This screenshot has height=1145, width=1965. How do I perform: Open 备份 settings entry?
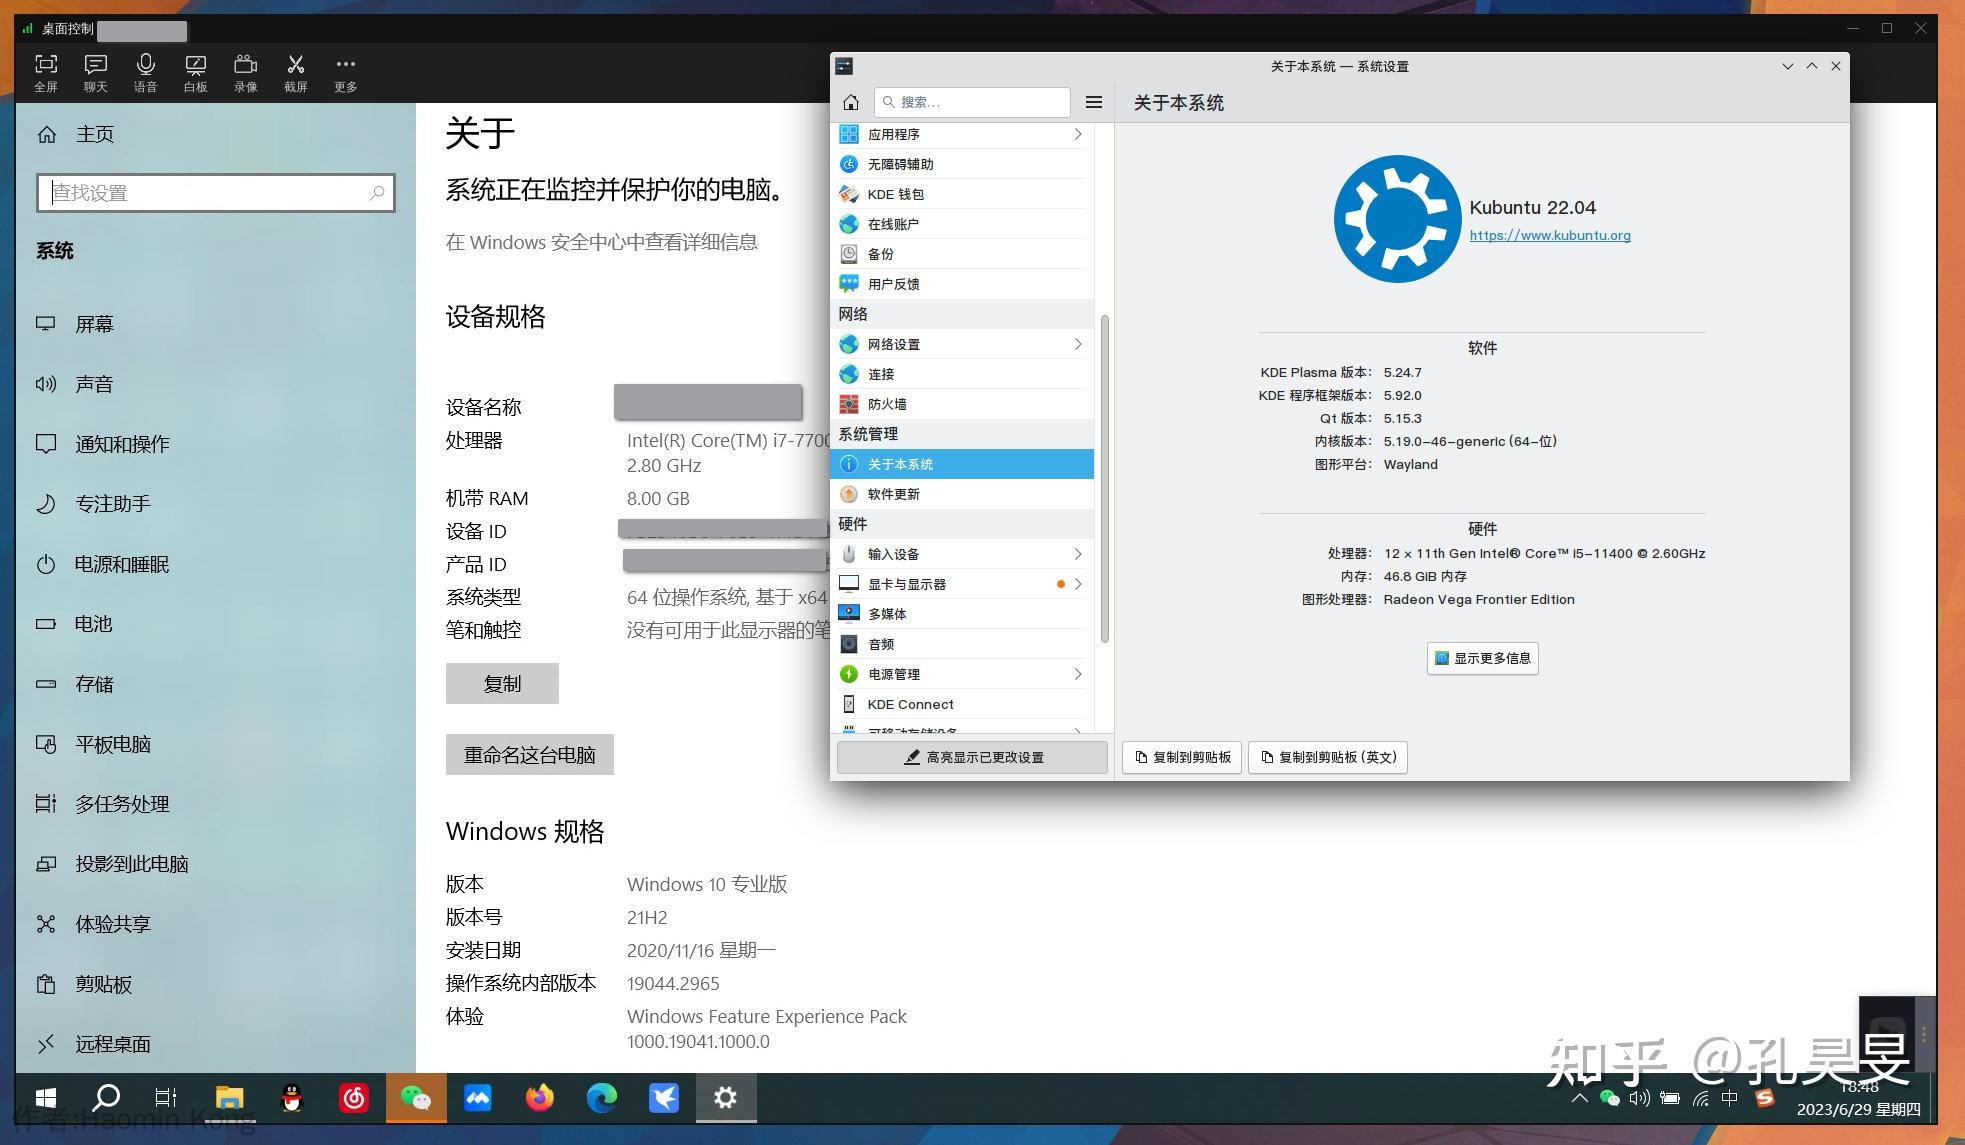click(x=962, y=254)
